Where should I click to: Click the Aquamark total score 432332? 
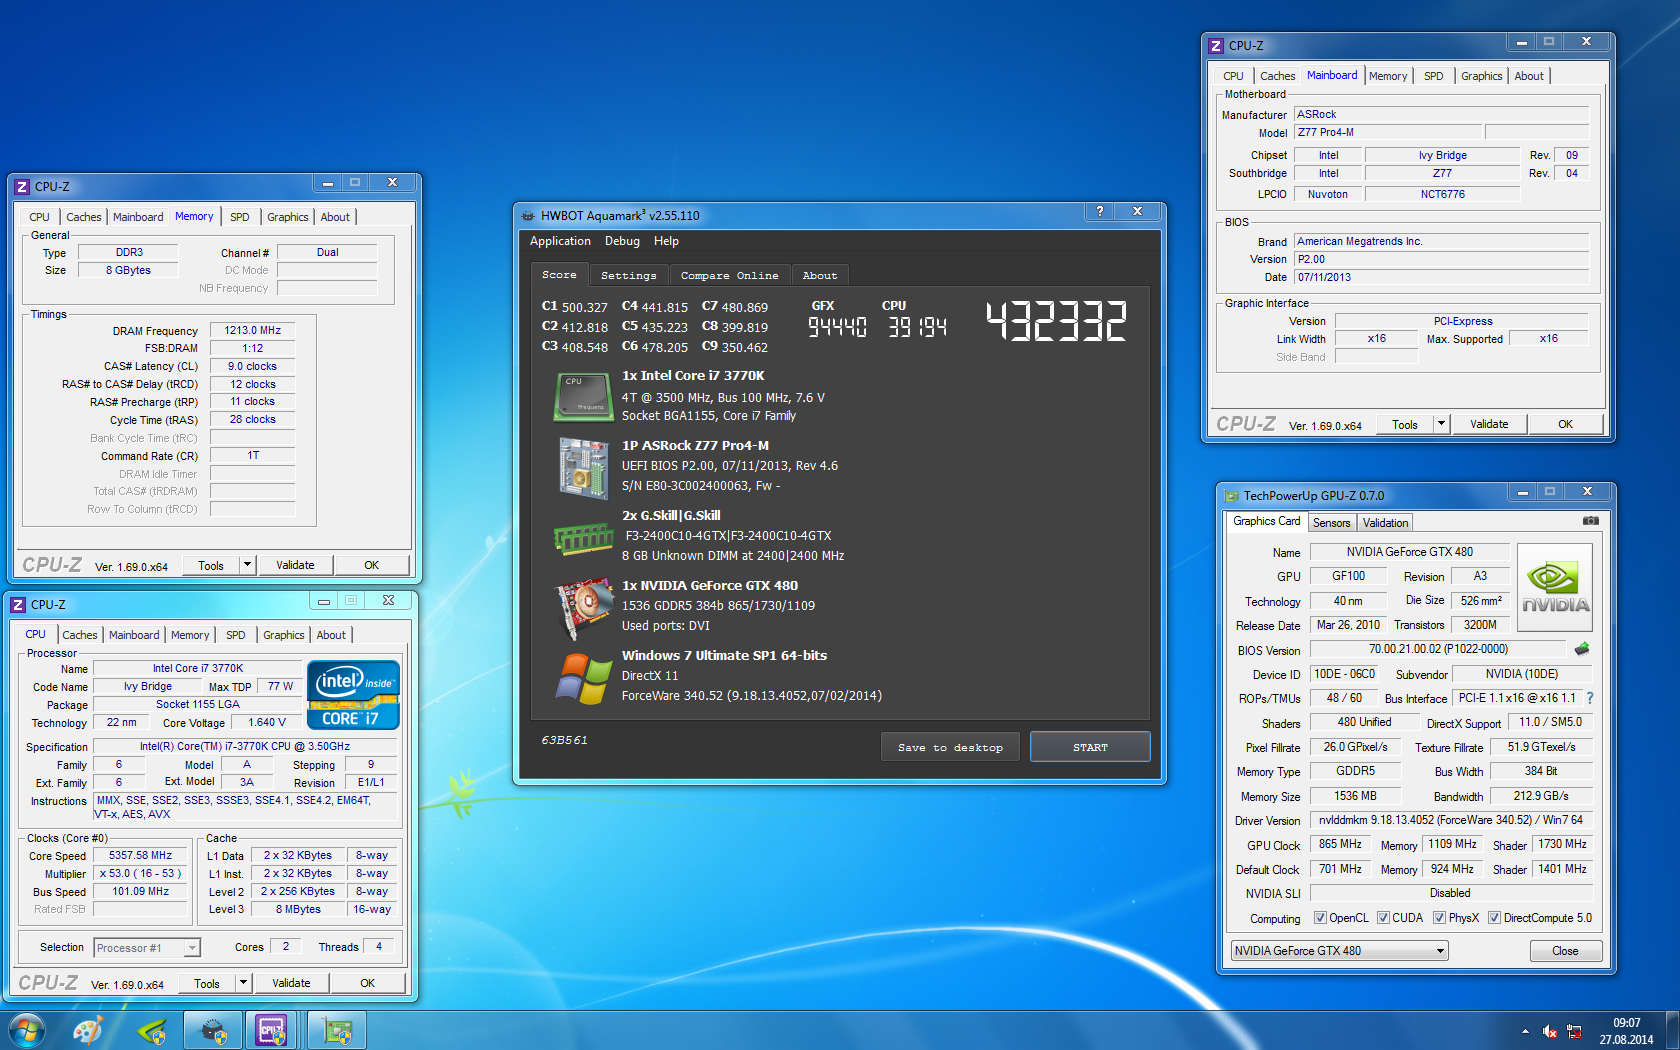click(1056, 321)
